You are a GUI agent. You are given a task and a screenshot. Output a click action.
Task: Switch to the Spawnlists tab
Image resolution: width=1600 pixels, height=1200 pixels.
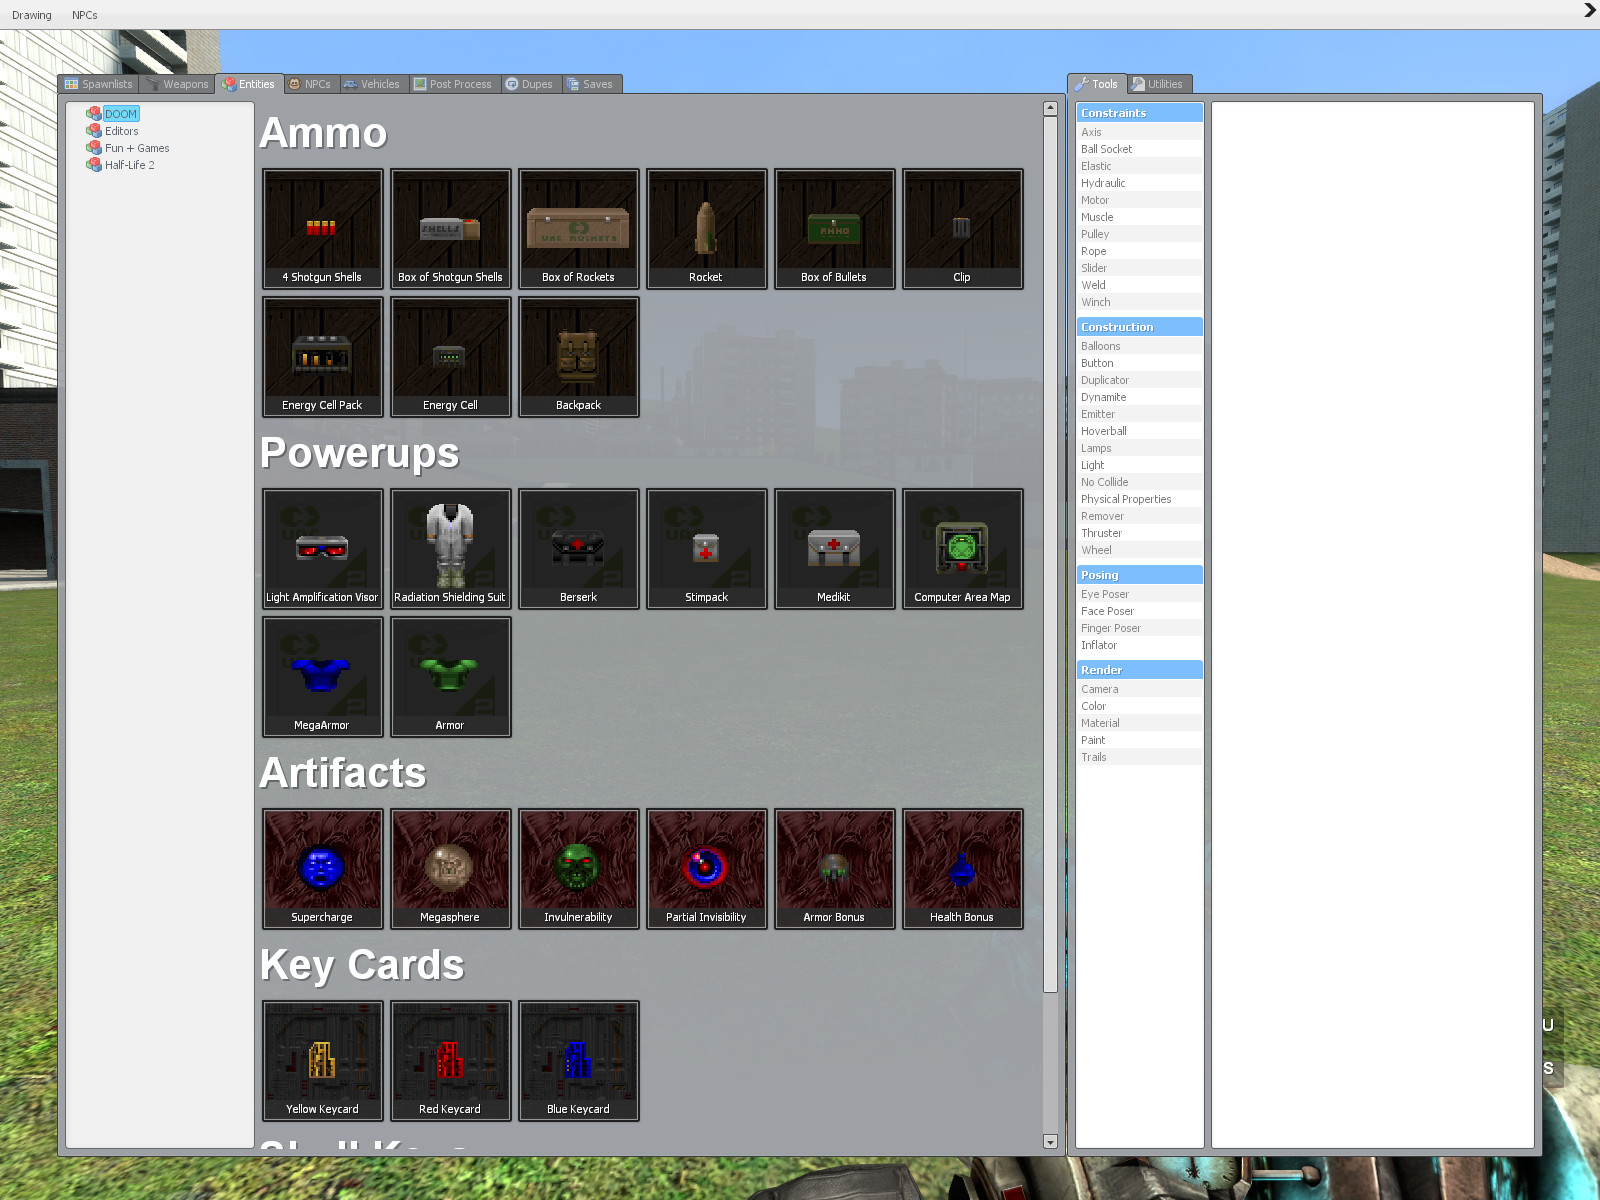tap(98, 84)
